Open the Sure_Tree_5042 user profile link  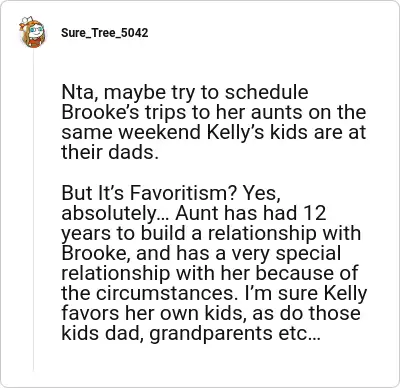click(x=104, y=33)
